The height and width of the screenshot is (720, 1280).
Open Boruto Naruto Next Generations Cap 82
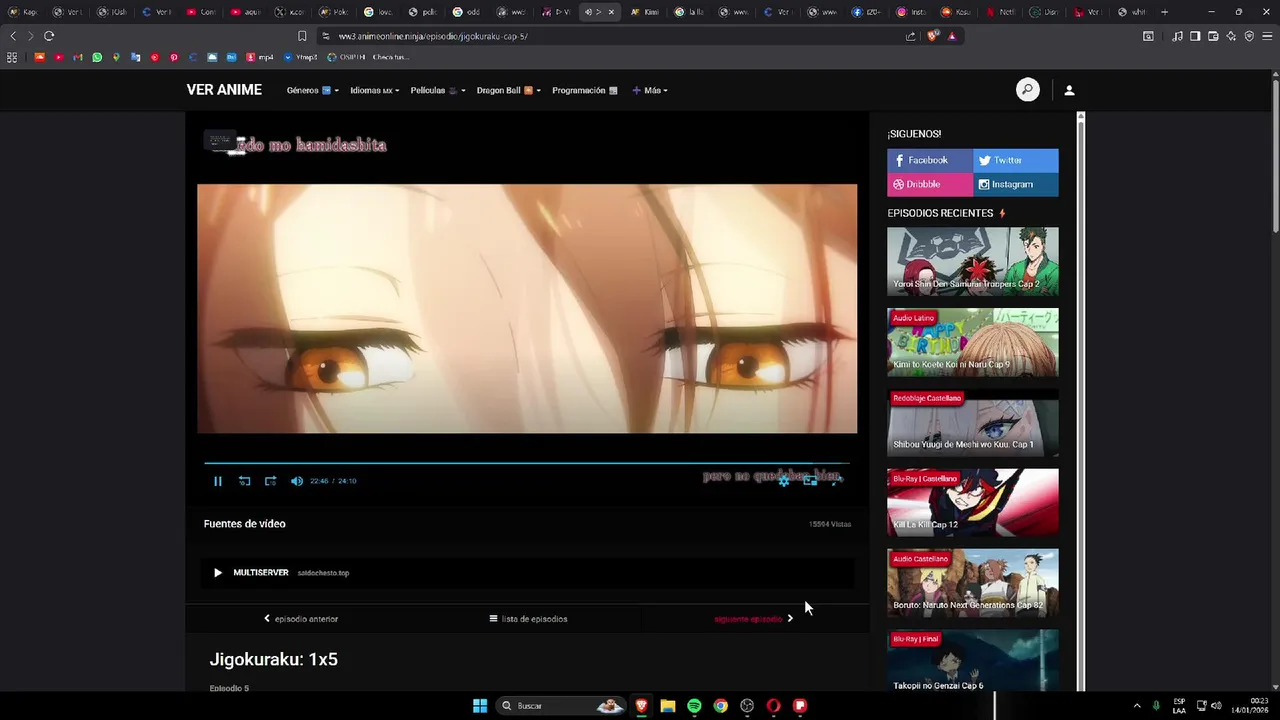(973, 582)
